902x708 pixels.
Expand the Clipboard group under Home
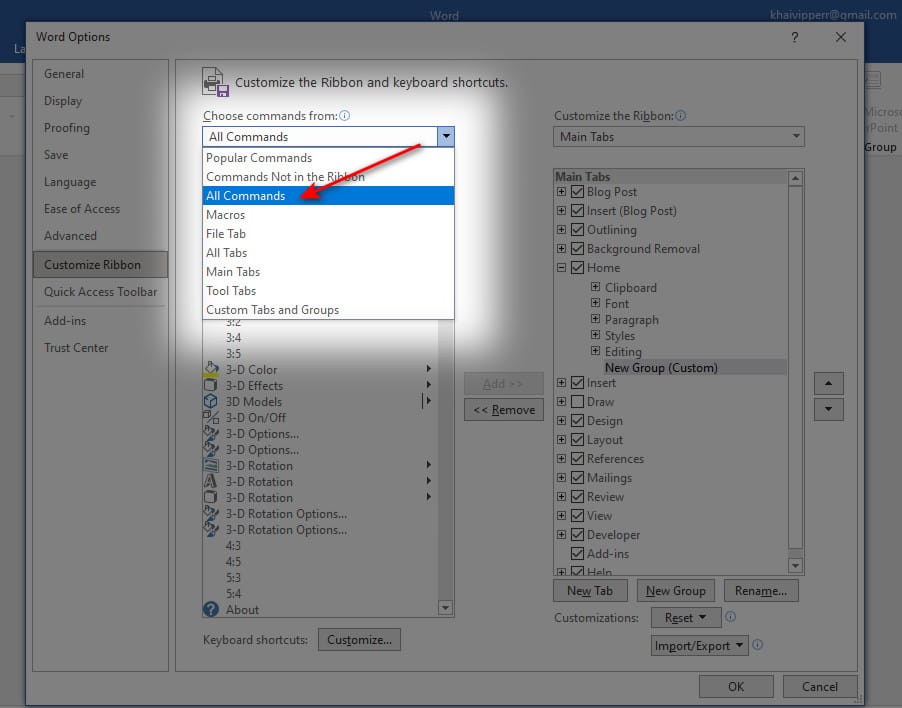(596, 288)
